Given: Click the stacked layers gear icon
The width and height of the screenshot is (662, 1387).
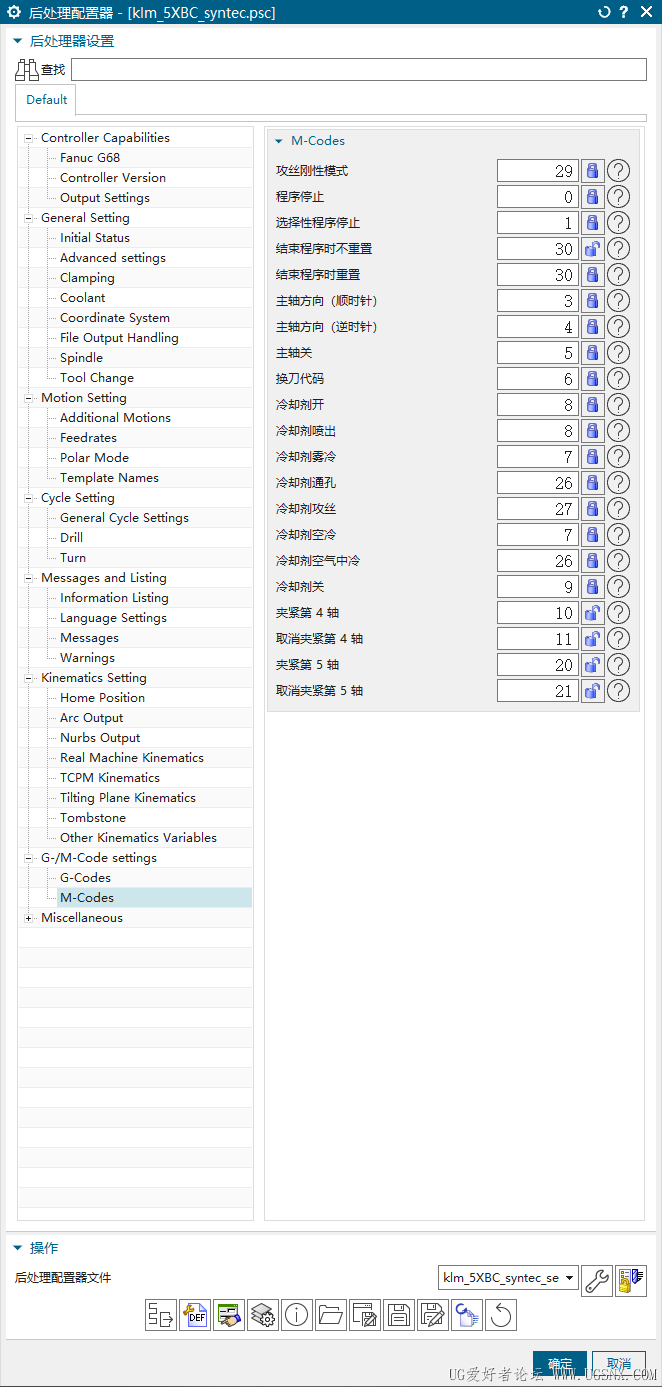Looking at the screenshot, I should tap(263, 1315).
